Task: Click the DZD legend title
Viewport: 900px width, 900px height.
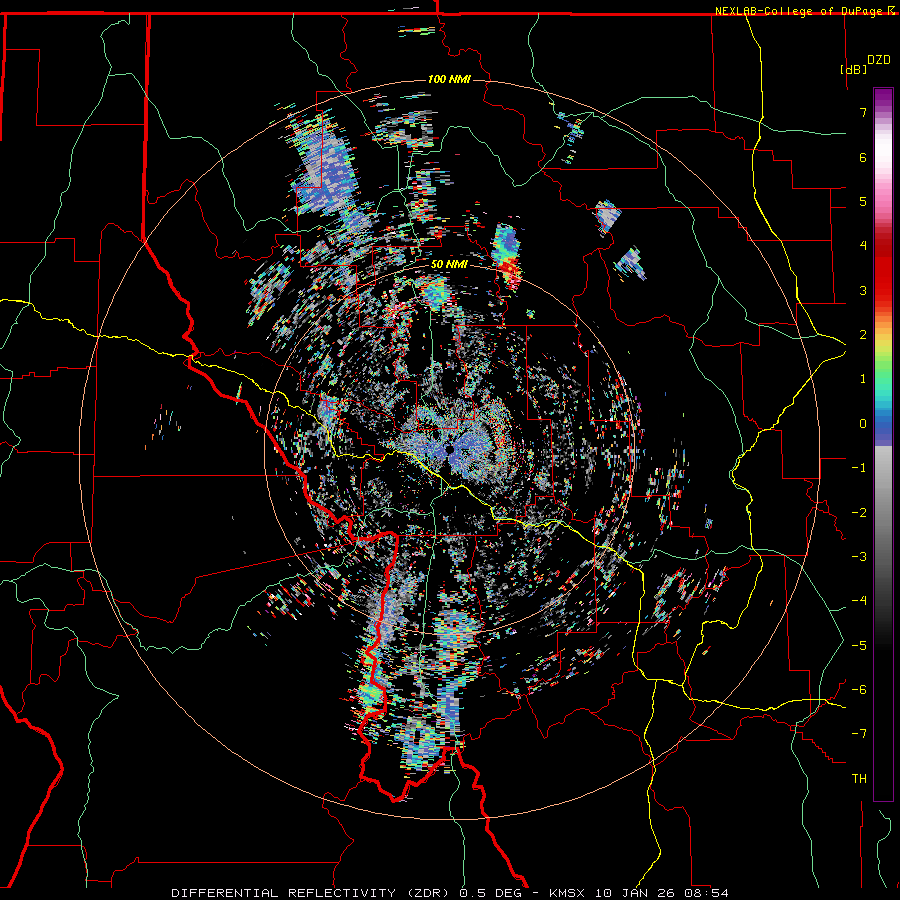Action: [878, 60]
